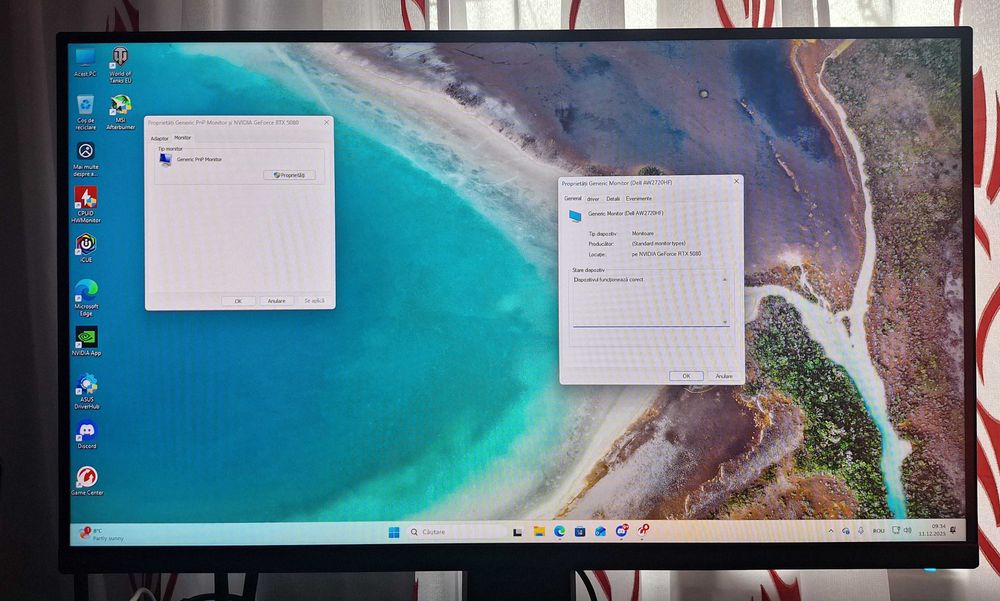This screenshot has width=1000, height=601.
Task: Open notification bell in taskbar
Action: coord(953,530)
